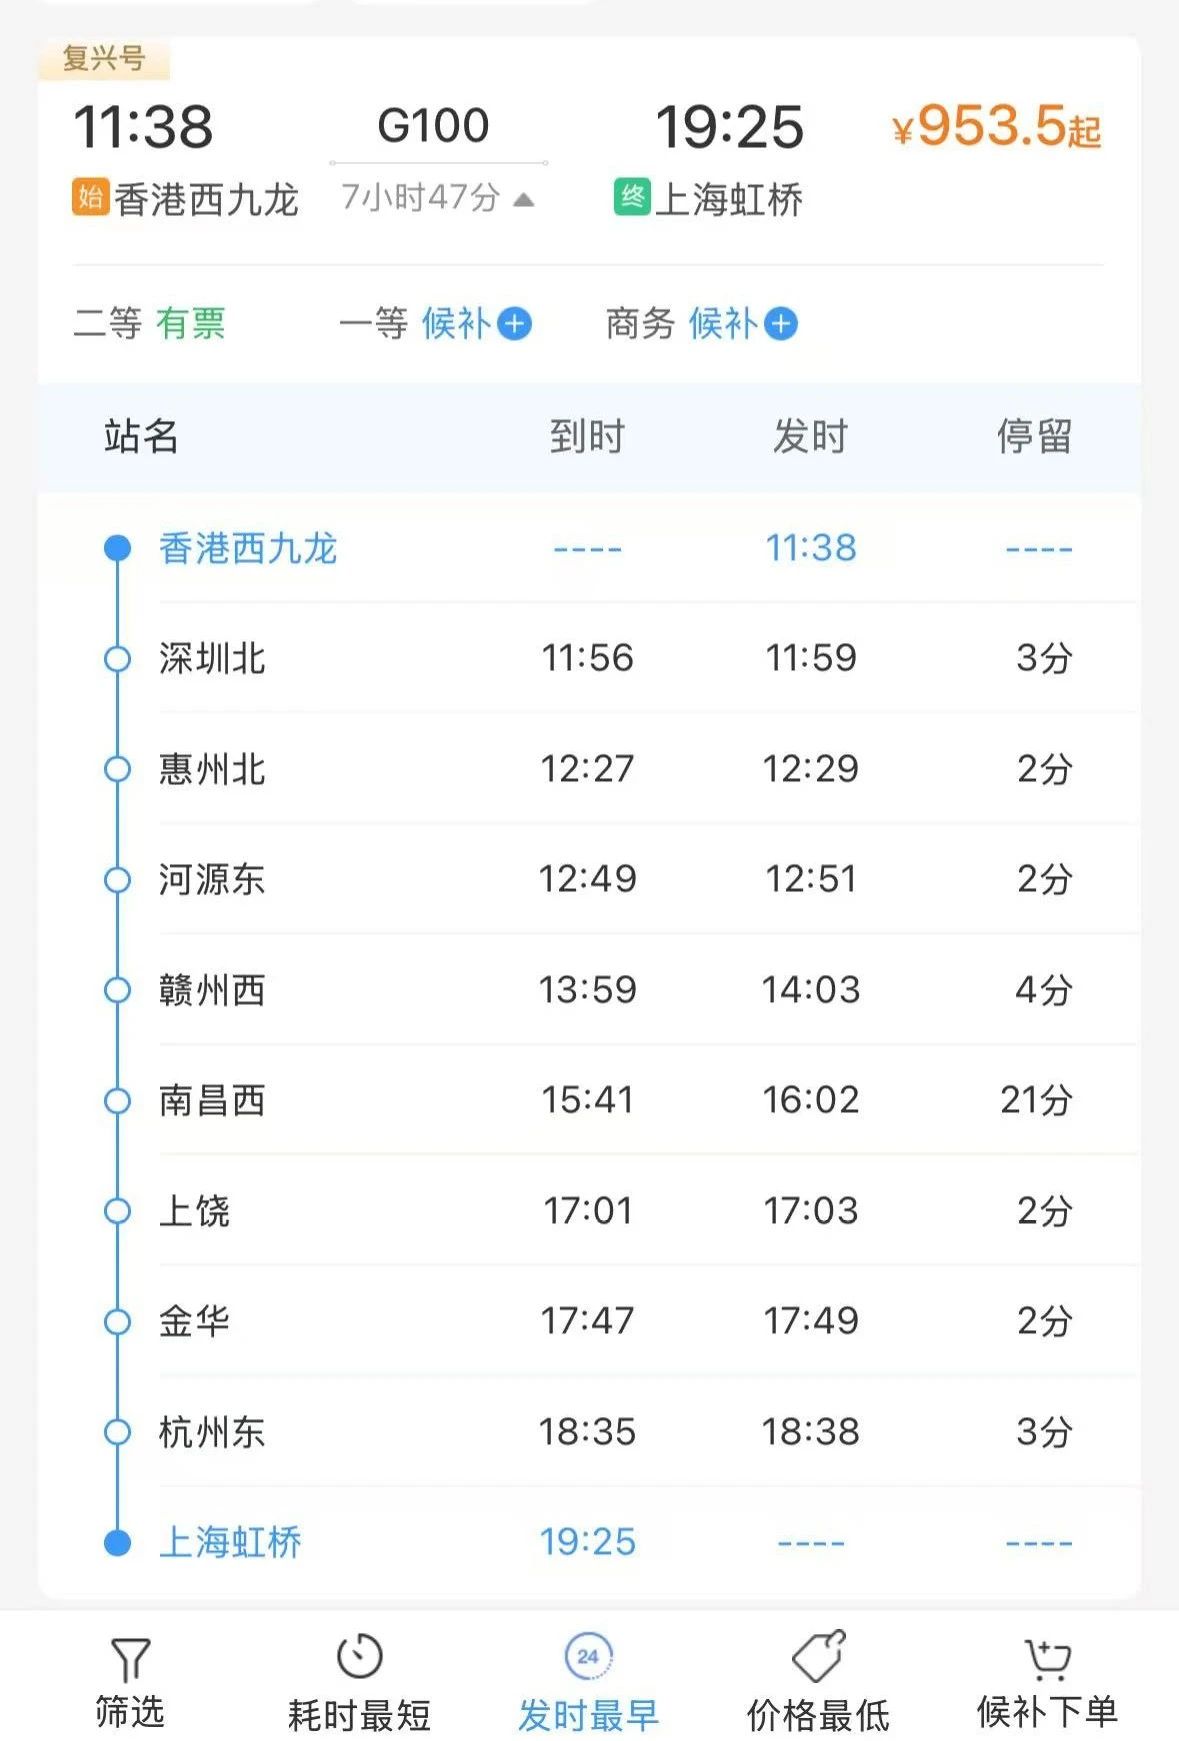Collapse the 7小时47分 stop list arrow

coord(524,200)
